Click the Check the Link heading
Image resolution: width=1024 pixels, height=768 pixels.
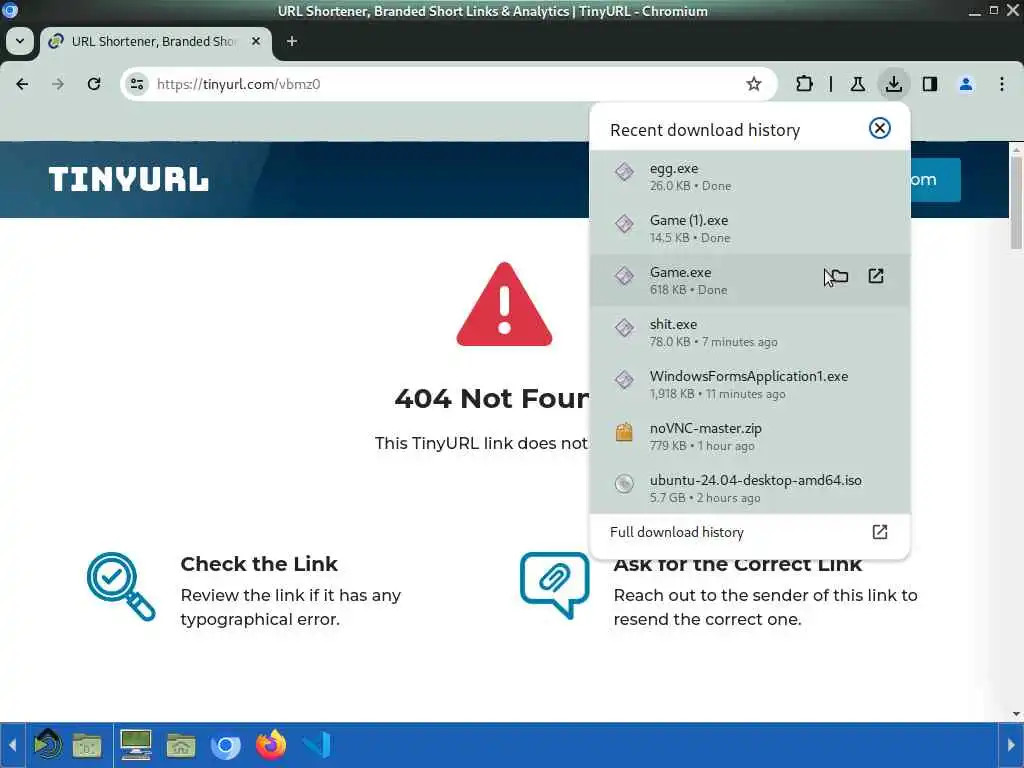tap(259, 564)
